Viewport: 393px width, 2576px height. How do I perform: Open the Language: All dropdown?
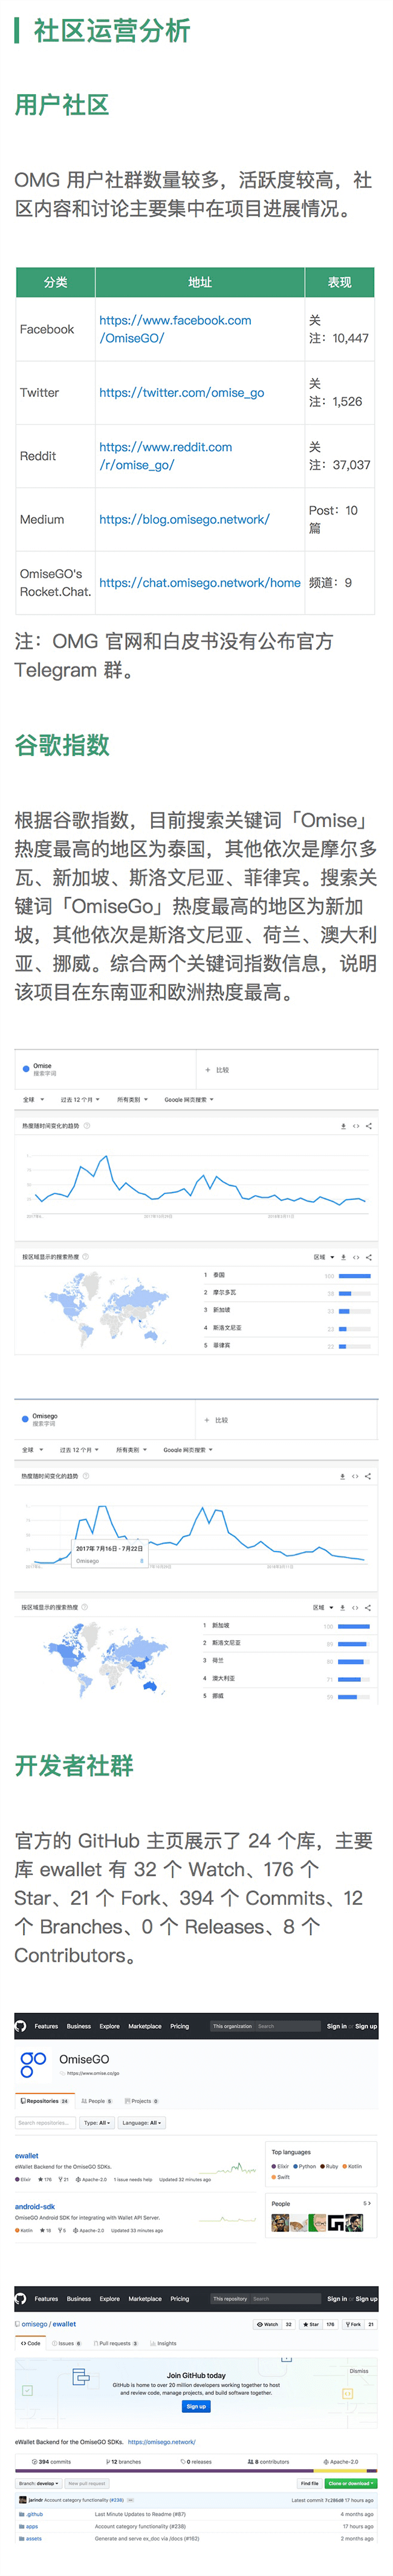coord(142,2123)
